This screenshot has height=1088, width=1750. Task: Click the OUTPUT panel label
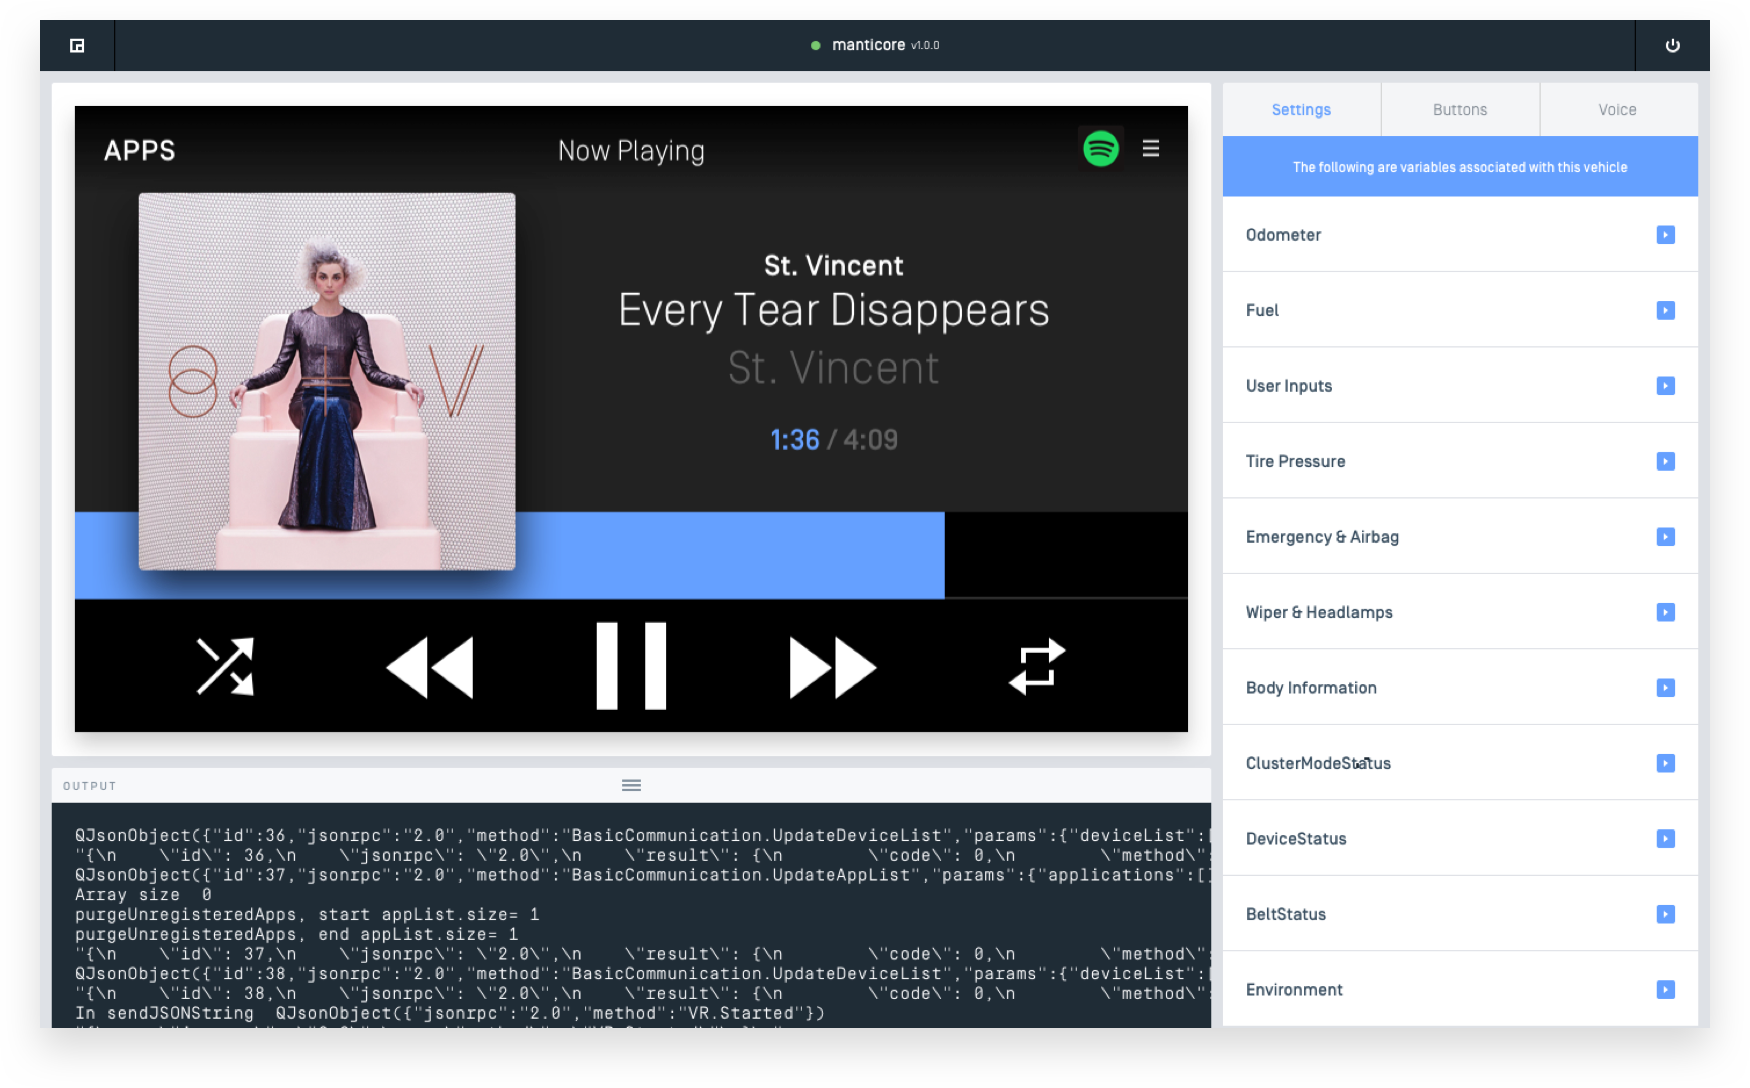(89, 786)
